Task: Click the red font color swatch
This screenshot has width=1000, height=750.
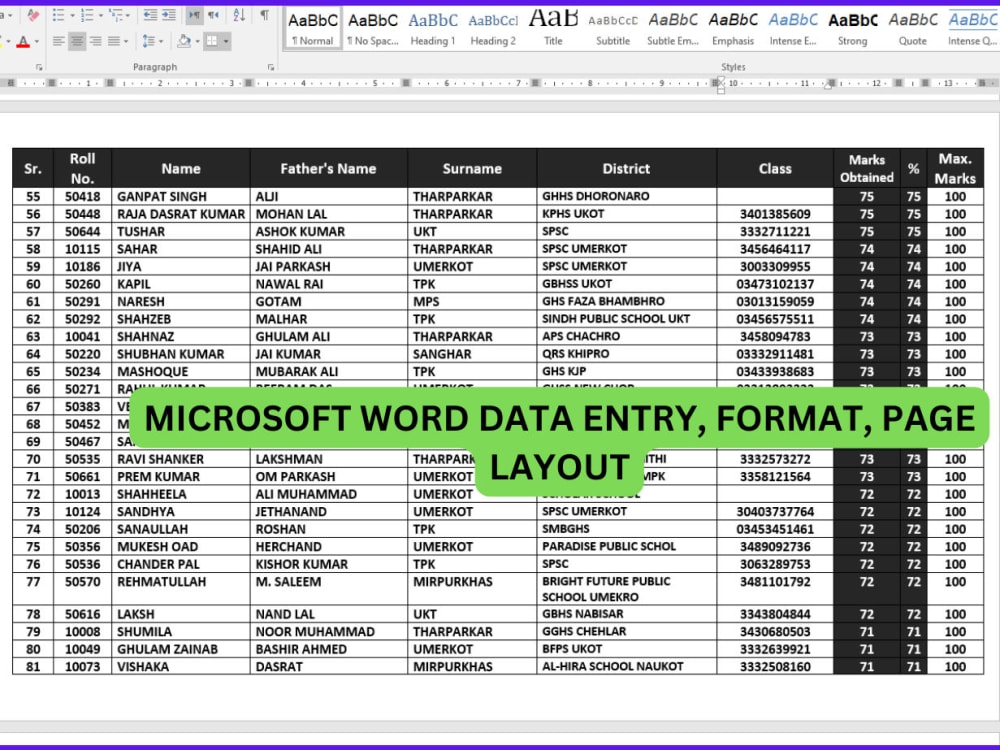Action: coord(23,46)
